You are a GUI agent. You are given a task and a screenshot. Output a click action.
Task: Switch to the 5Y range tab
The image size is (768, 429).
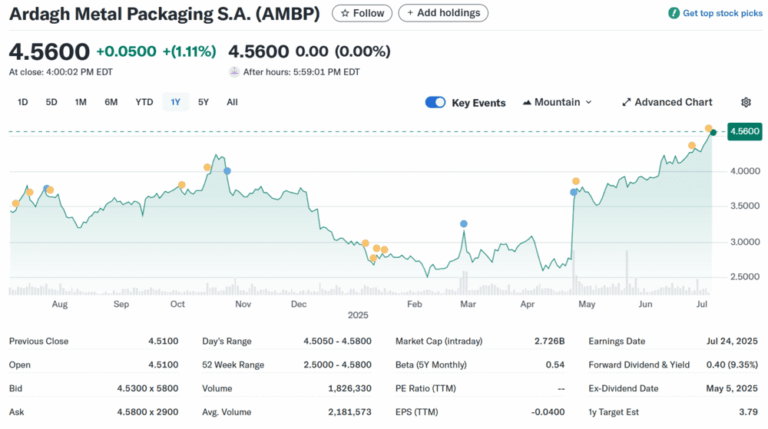click(x=203, y=102)
